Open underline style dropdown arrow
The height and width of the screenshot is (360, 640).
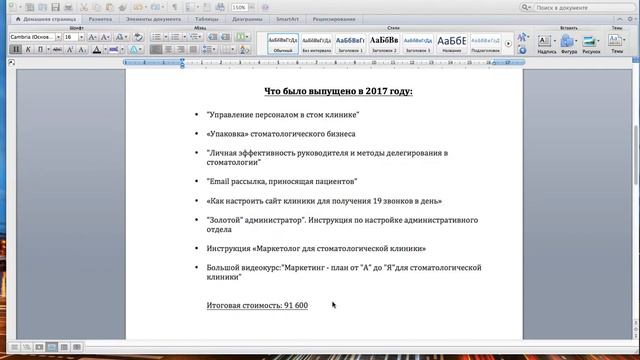[x=48, y=49]
